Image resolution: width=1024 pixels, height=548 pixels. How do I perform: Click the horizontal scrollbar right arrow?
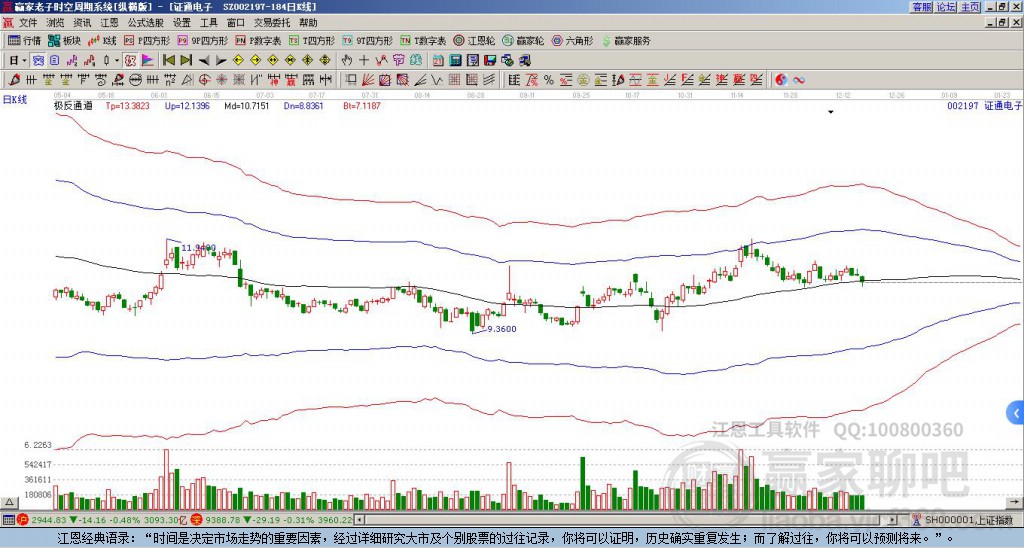(x=893, y=520)
